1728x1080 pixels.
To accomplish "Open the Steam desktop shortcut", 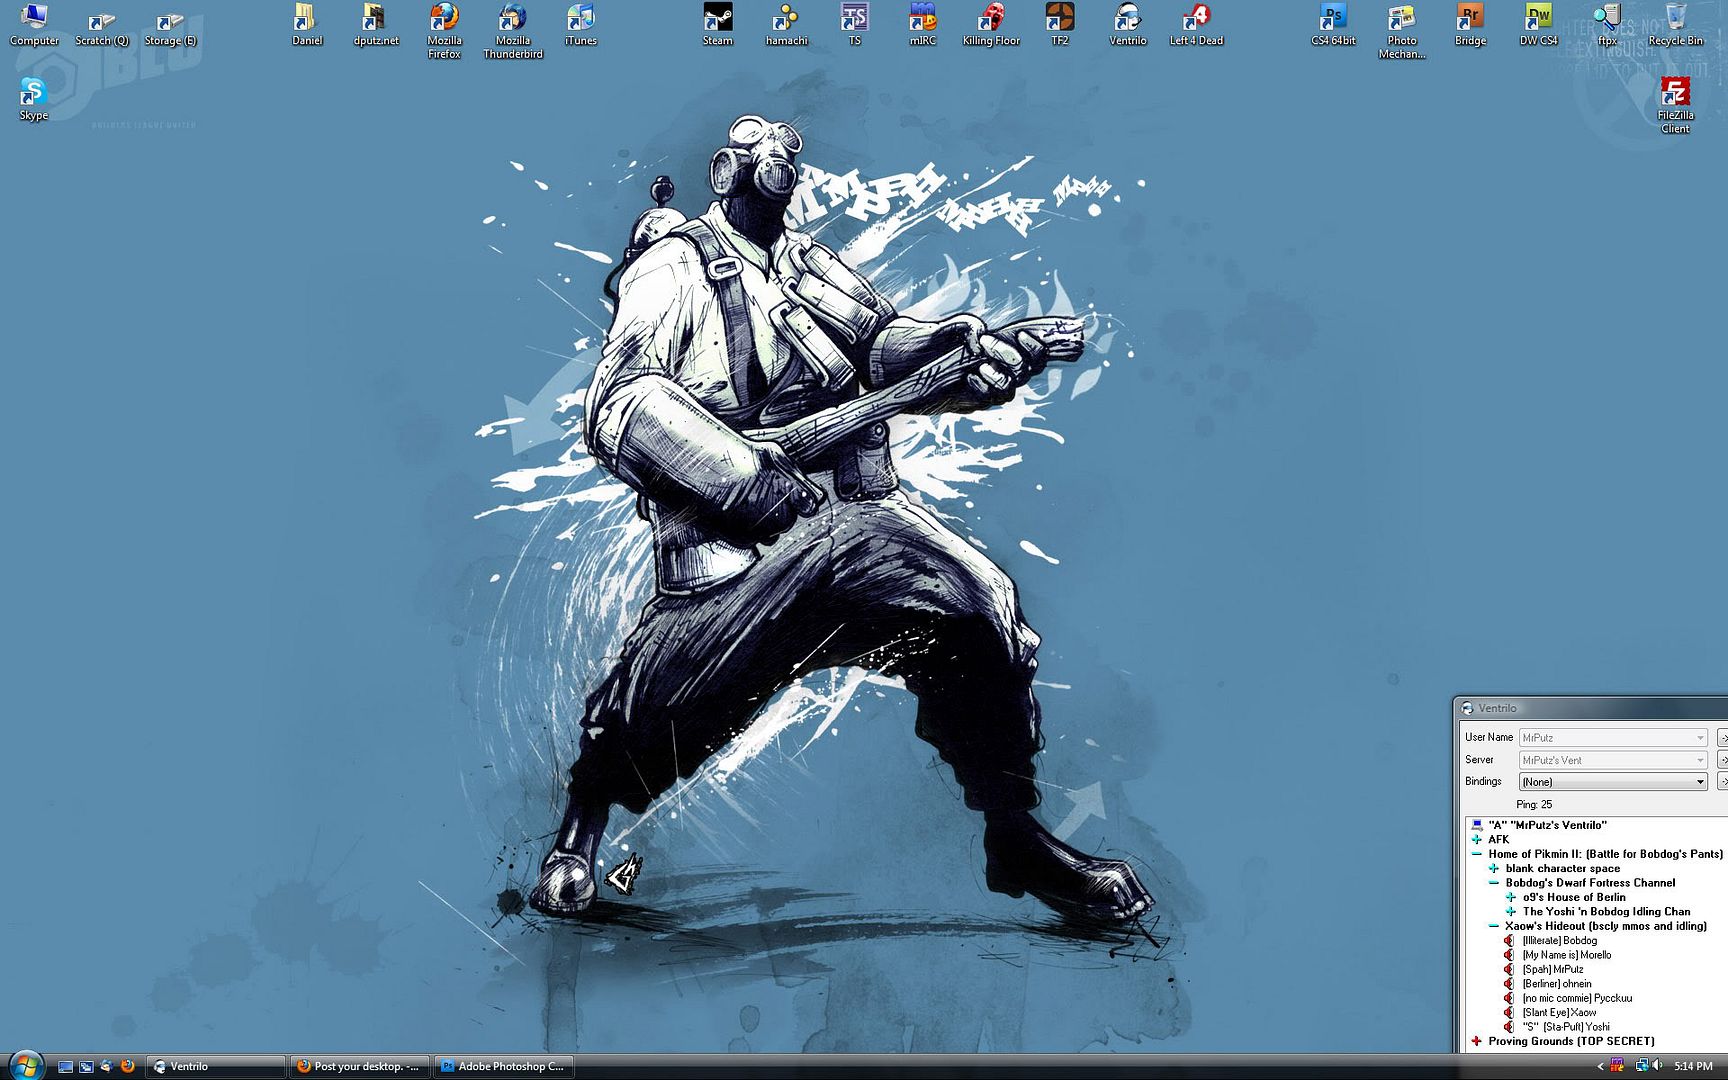I will (x=717, y=24).
